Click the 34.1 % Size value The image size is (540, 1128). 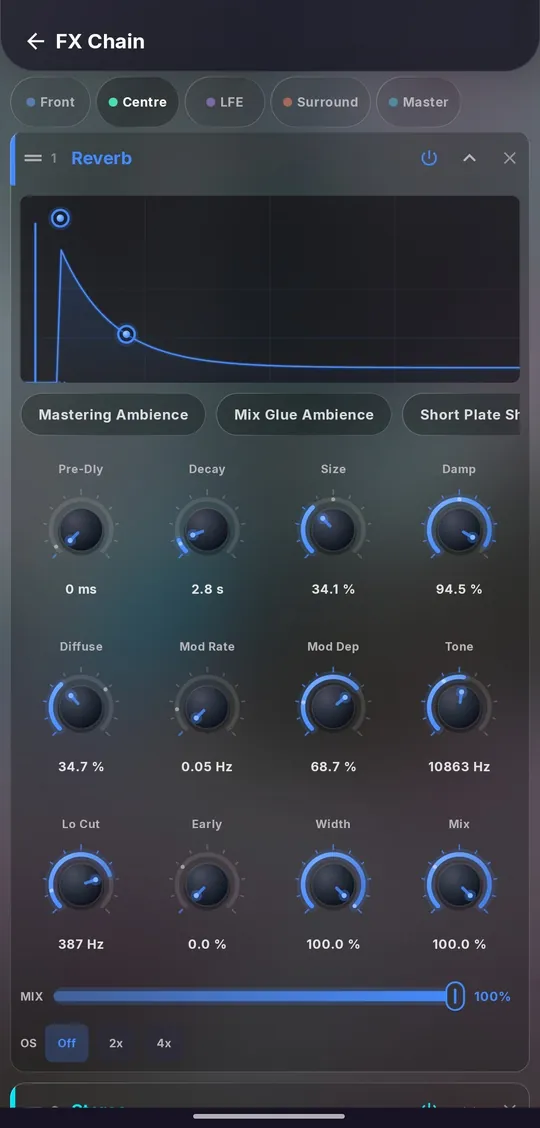333,589
